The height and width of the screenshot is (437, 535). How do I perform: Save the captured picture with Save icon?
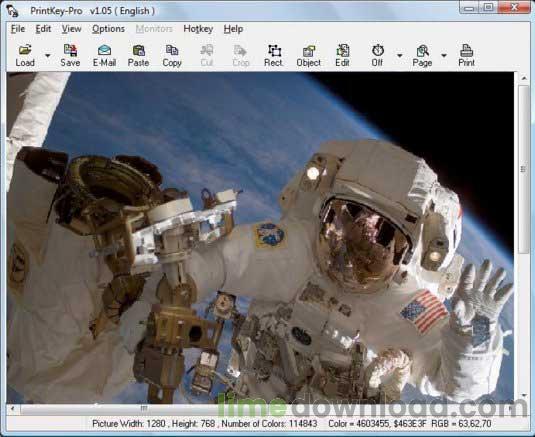tap(70, 56)
